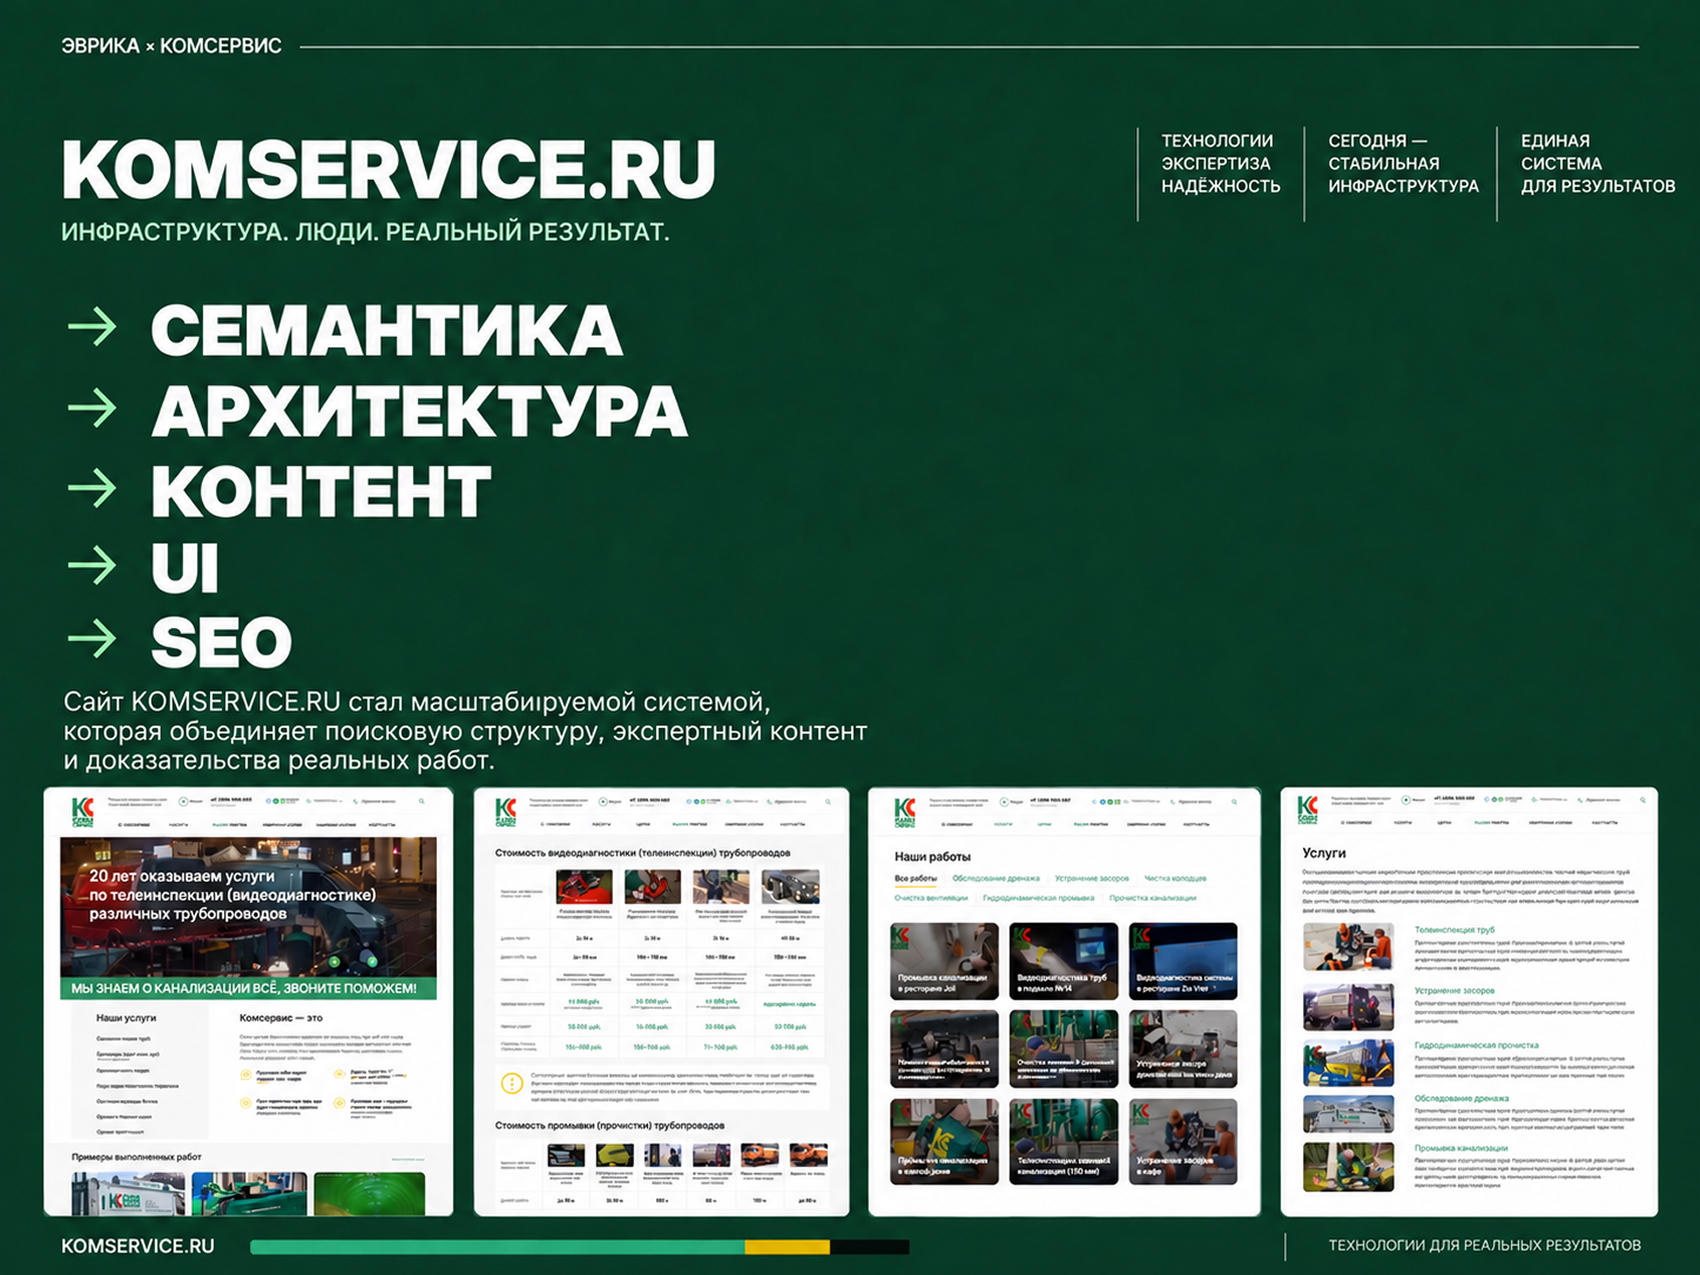Open the Устранение засоров service link on Услуги page
The height and width of the screenshot is (1275, 1700).
(1454, 991)
